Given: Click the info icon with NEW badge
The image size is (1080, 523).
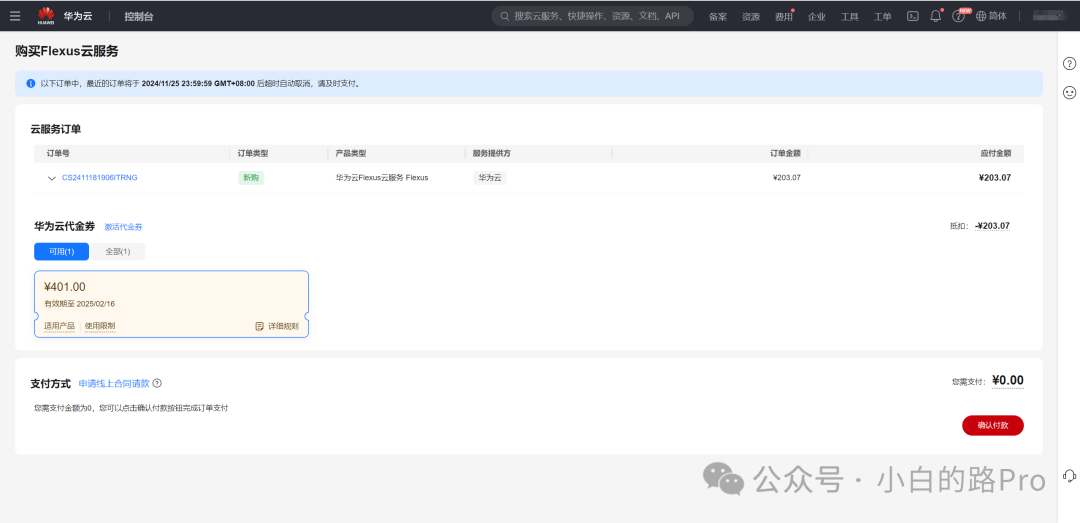Looking at the screenshot, I should 959,17.
